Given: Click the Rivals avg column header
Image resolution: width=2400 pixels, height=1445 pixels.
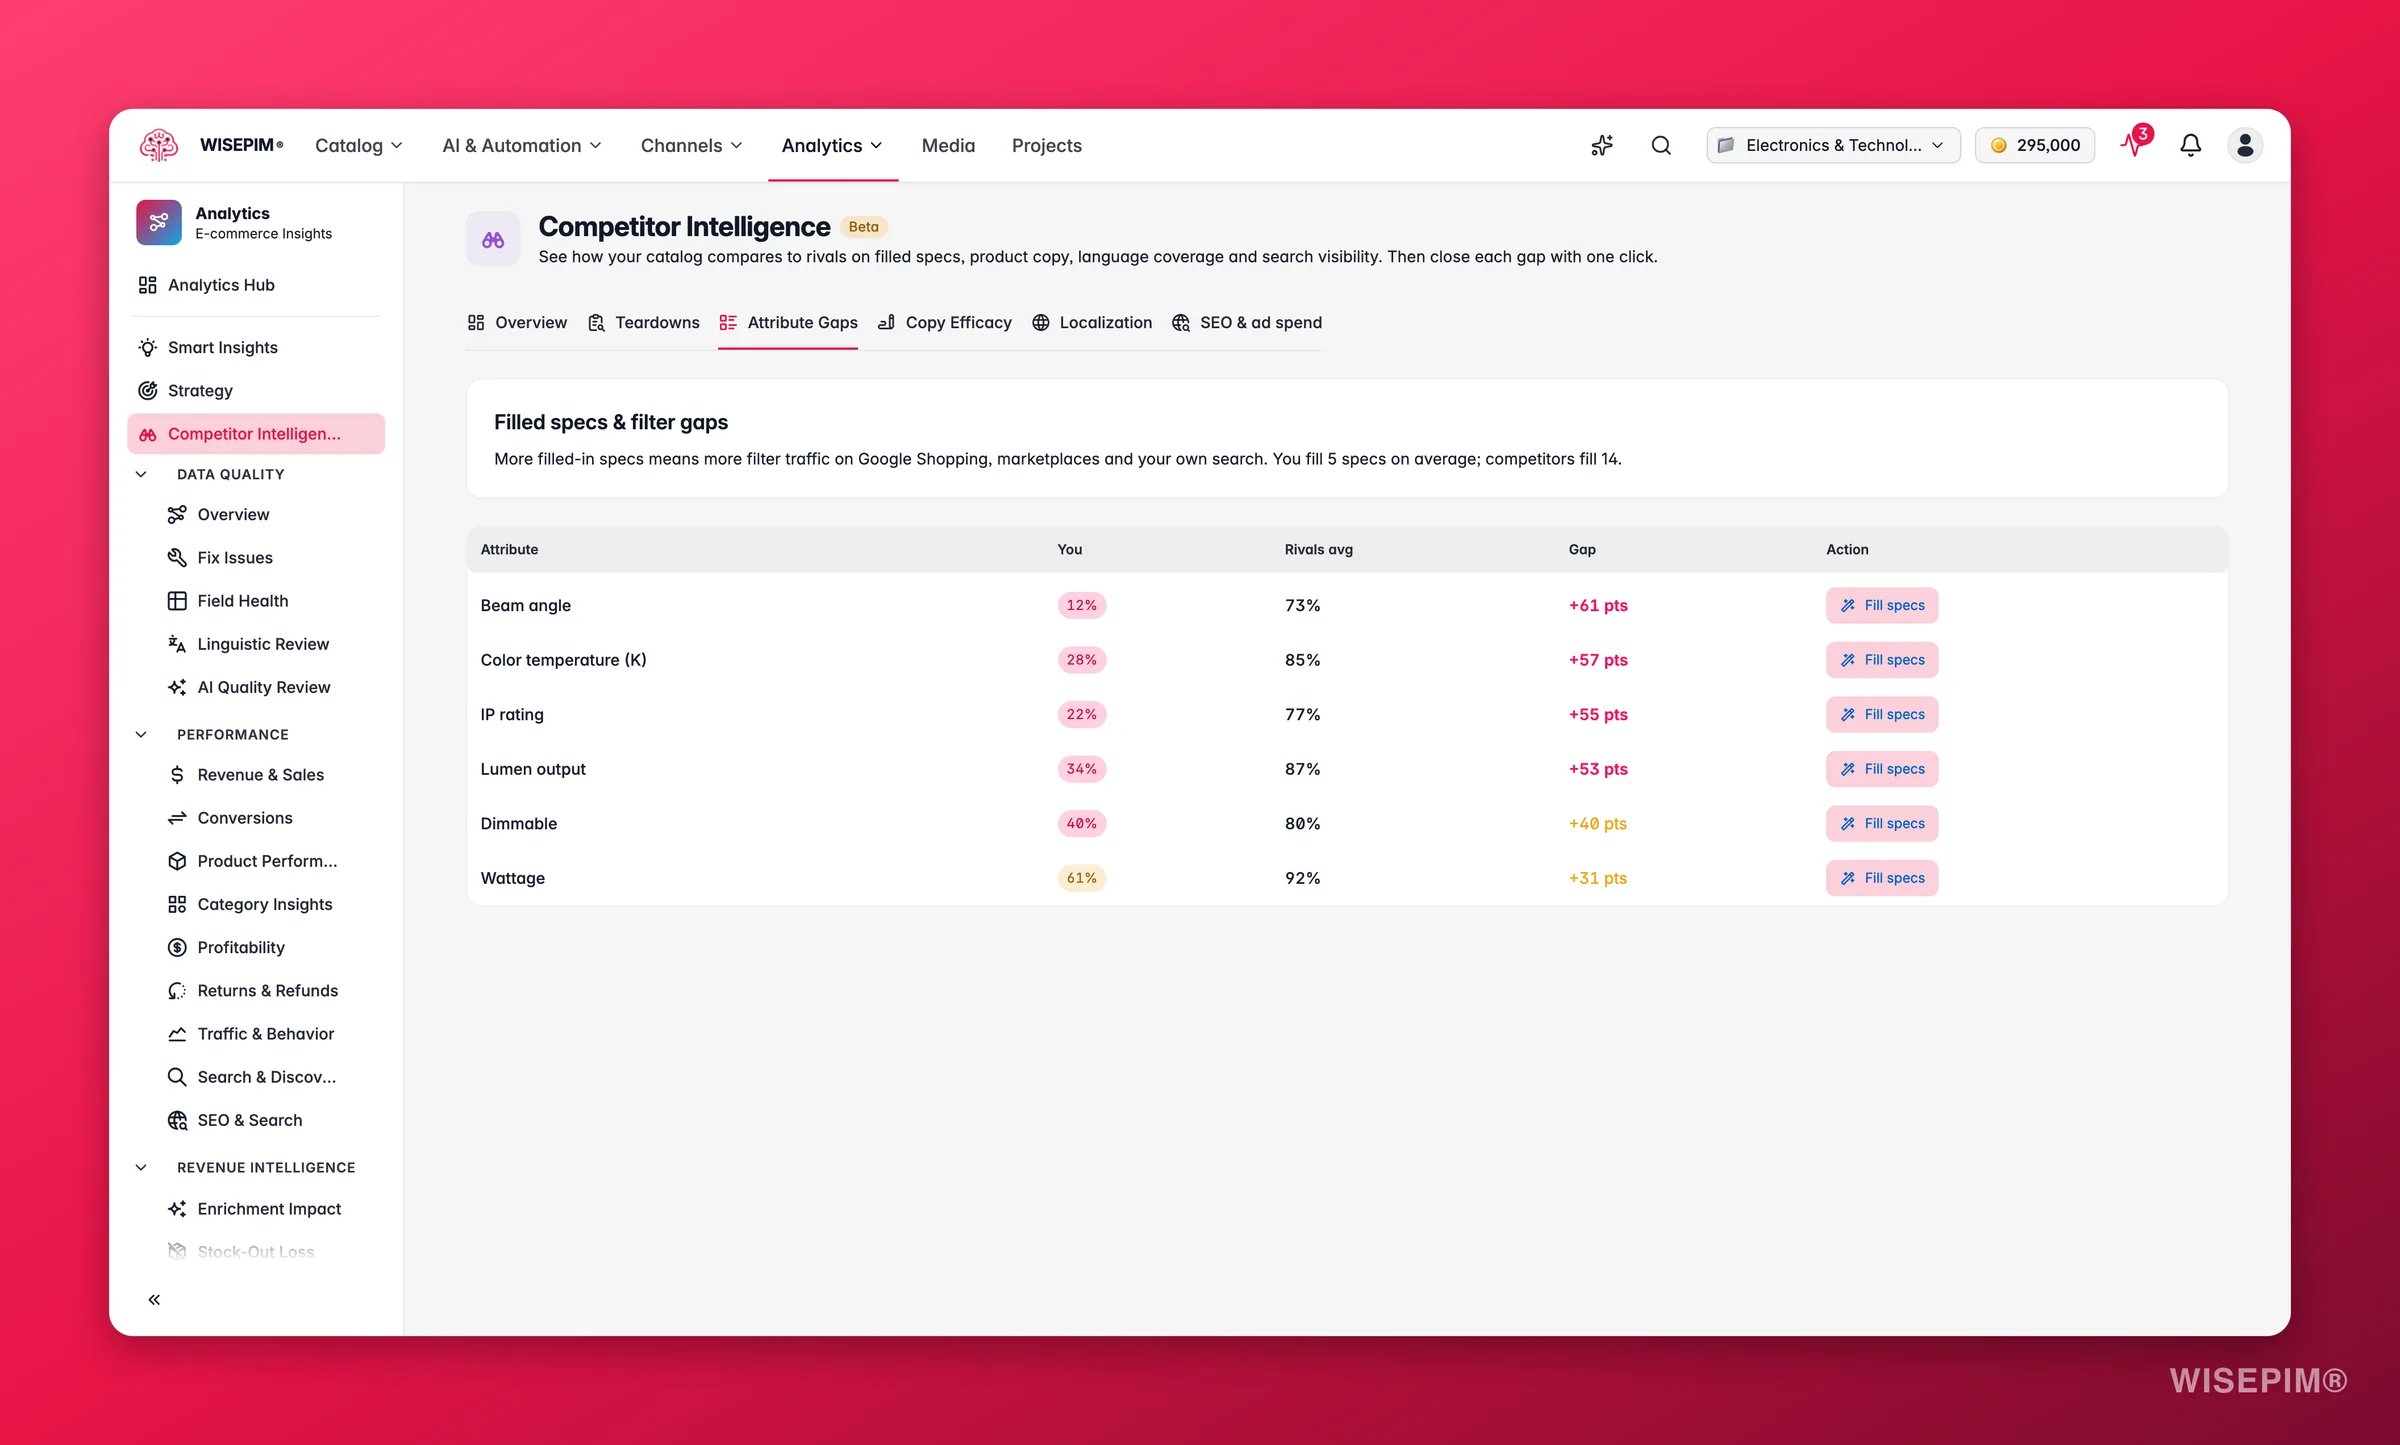Looking at the screenshot, I should [x=1318, y=549].
